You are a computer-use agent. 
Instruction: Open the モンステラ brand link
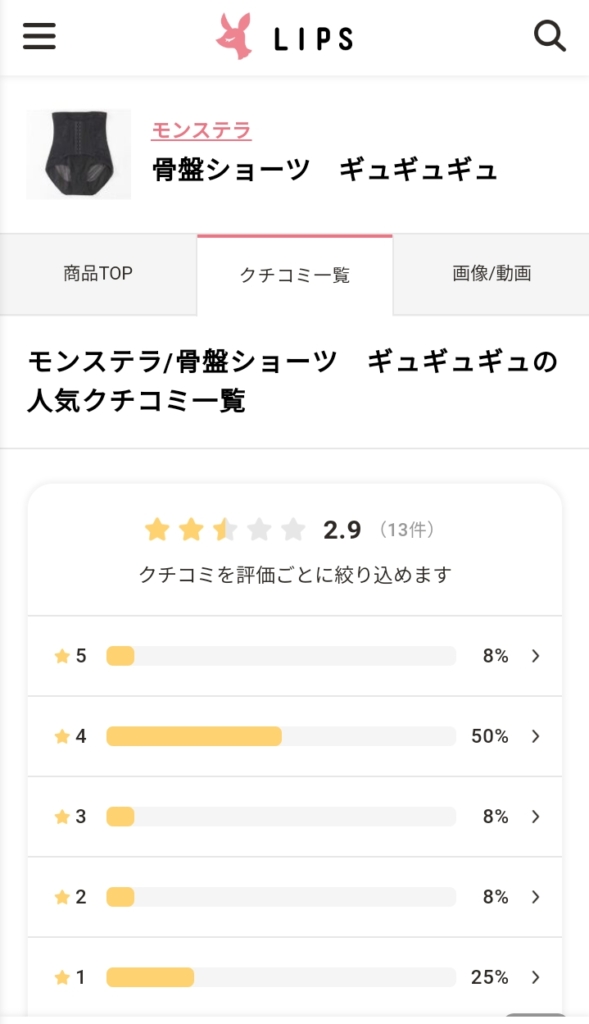[x=201, y=131]
